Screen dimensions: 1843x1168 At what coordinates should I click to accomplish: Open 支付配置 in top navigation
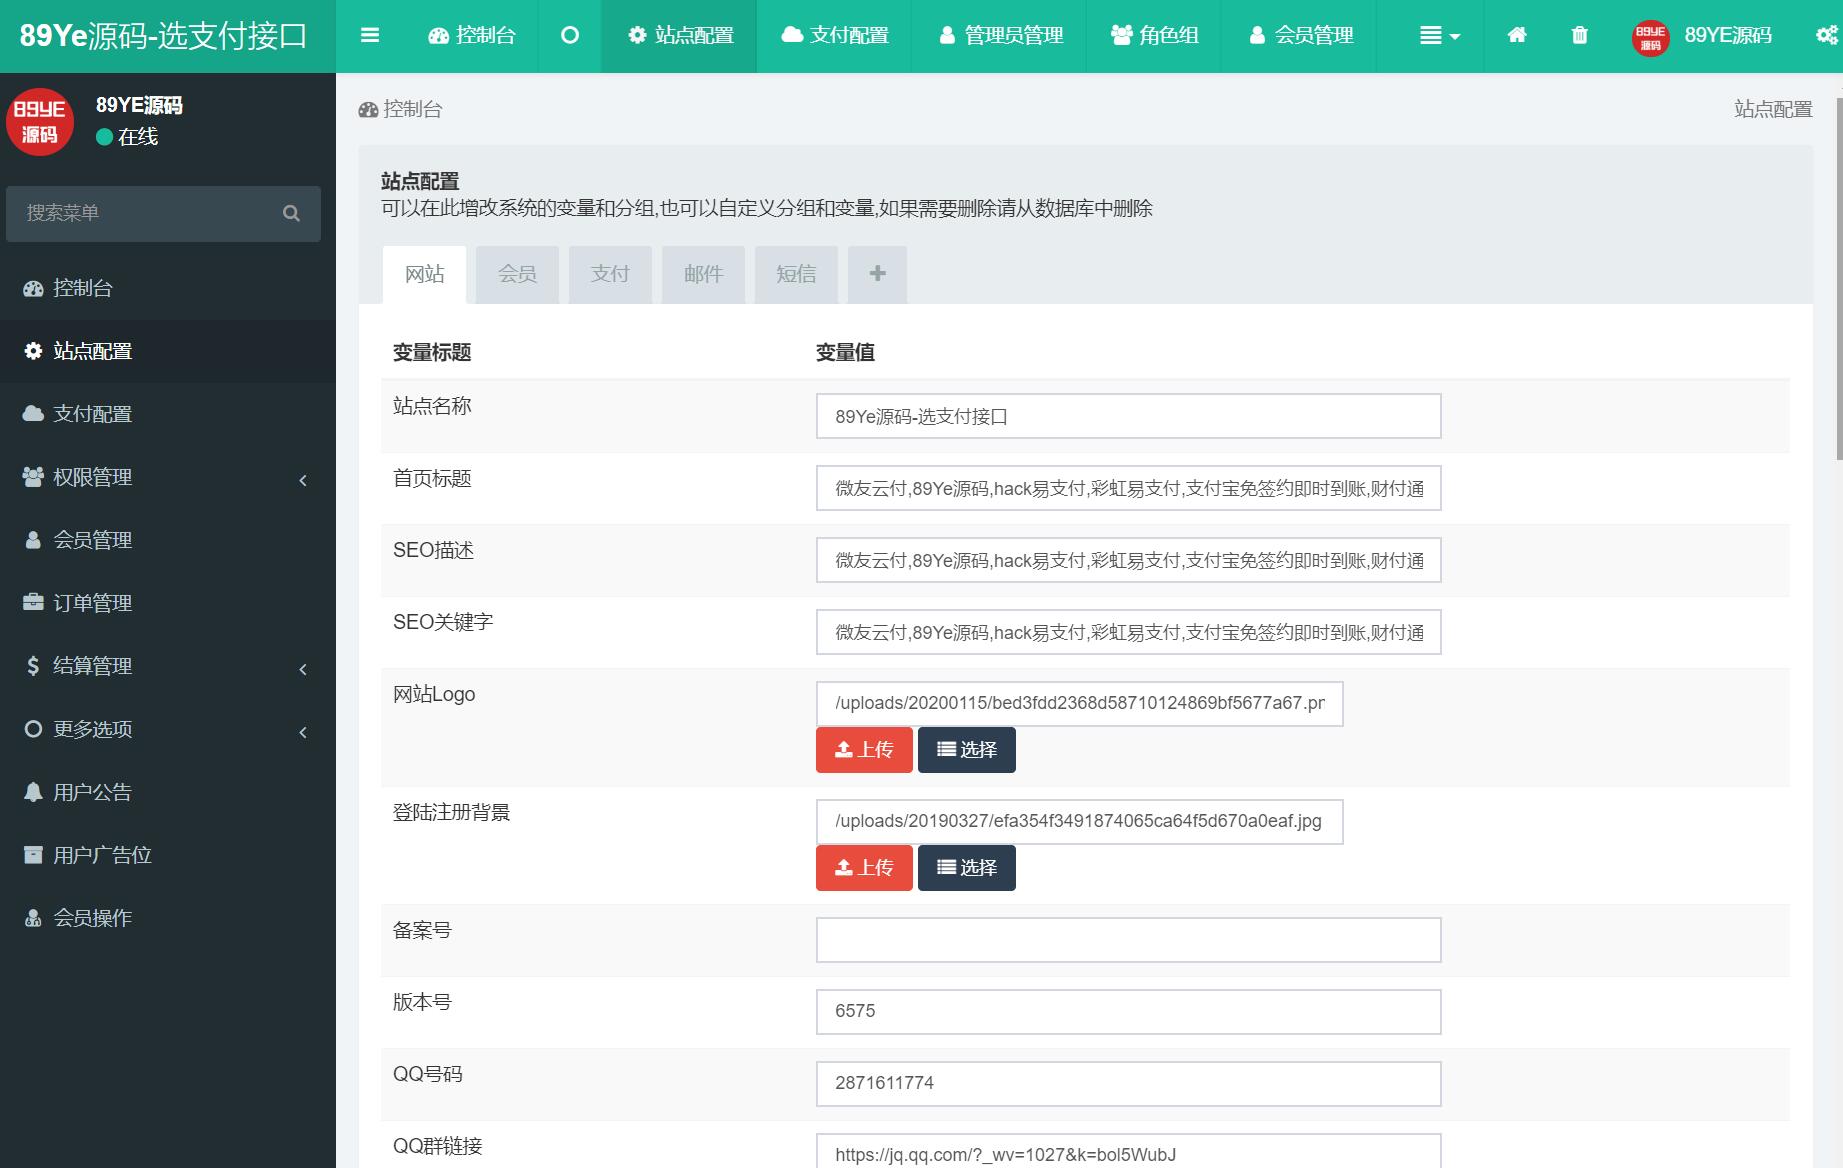click(x=834, y=36)
